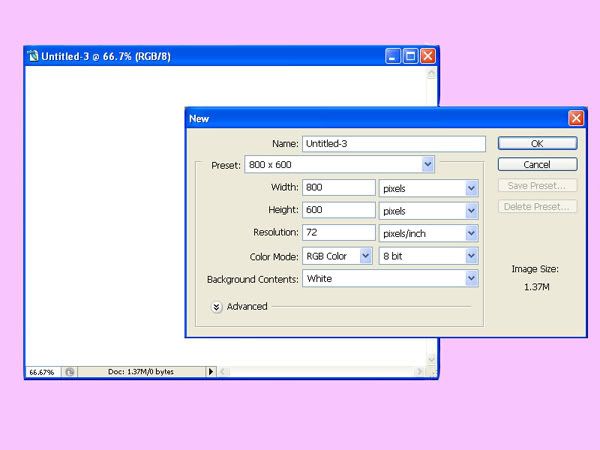Viewport: 600px width, 450px height.
Task: Click the 66.67% zoom field in status bar
Action: (42, 371)
